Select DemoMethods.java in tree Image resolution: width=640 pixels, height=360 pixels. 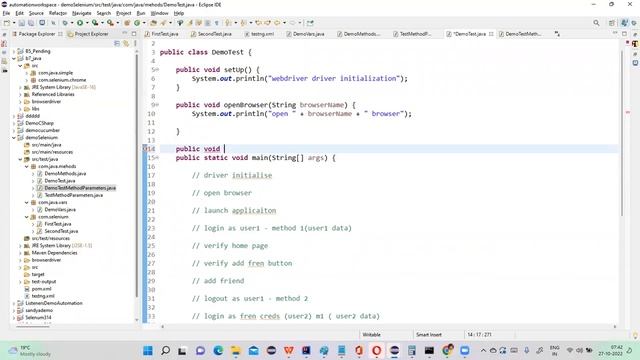tap(65, 173)
